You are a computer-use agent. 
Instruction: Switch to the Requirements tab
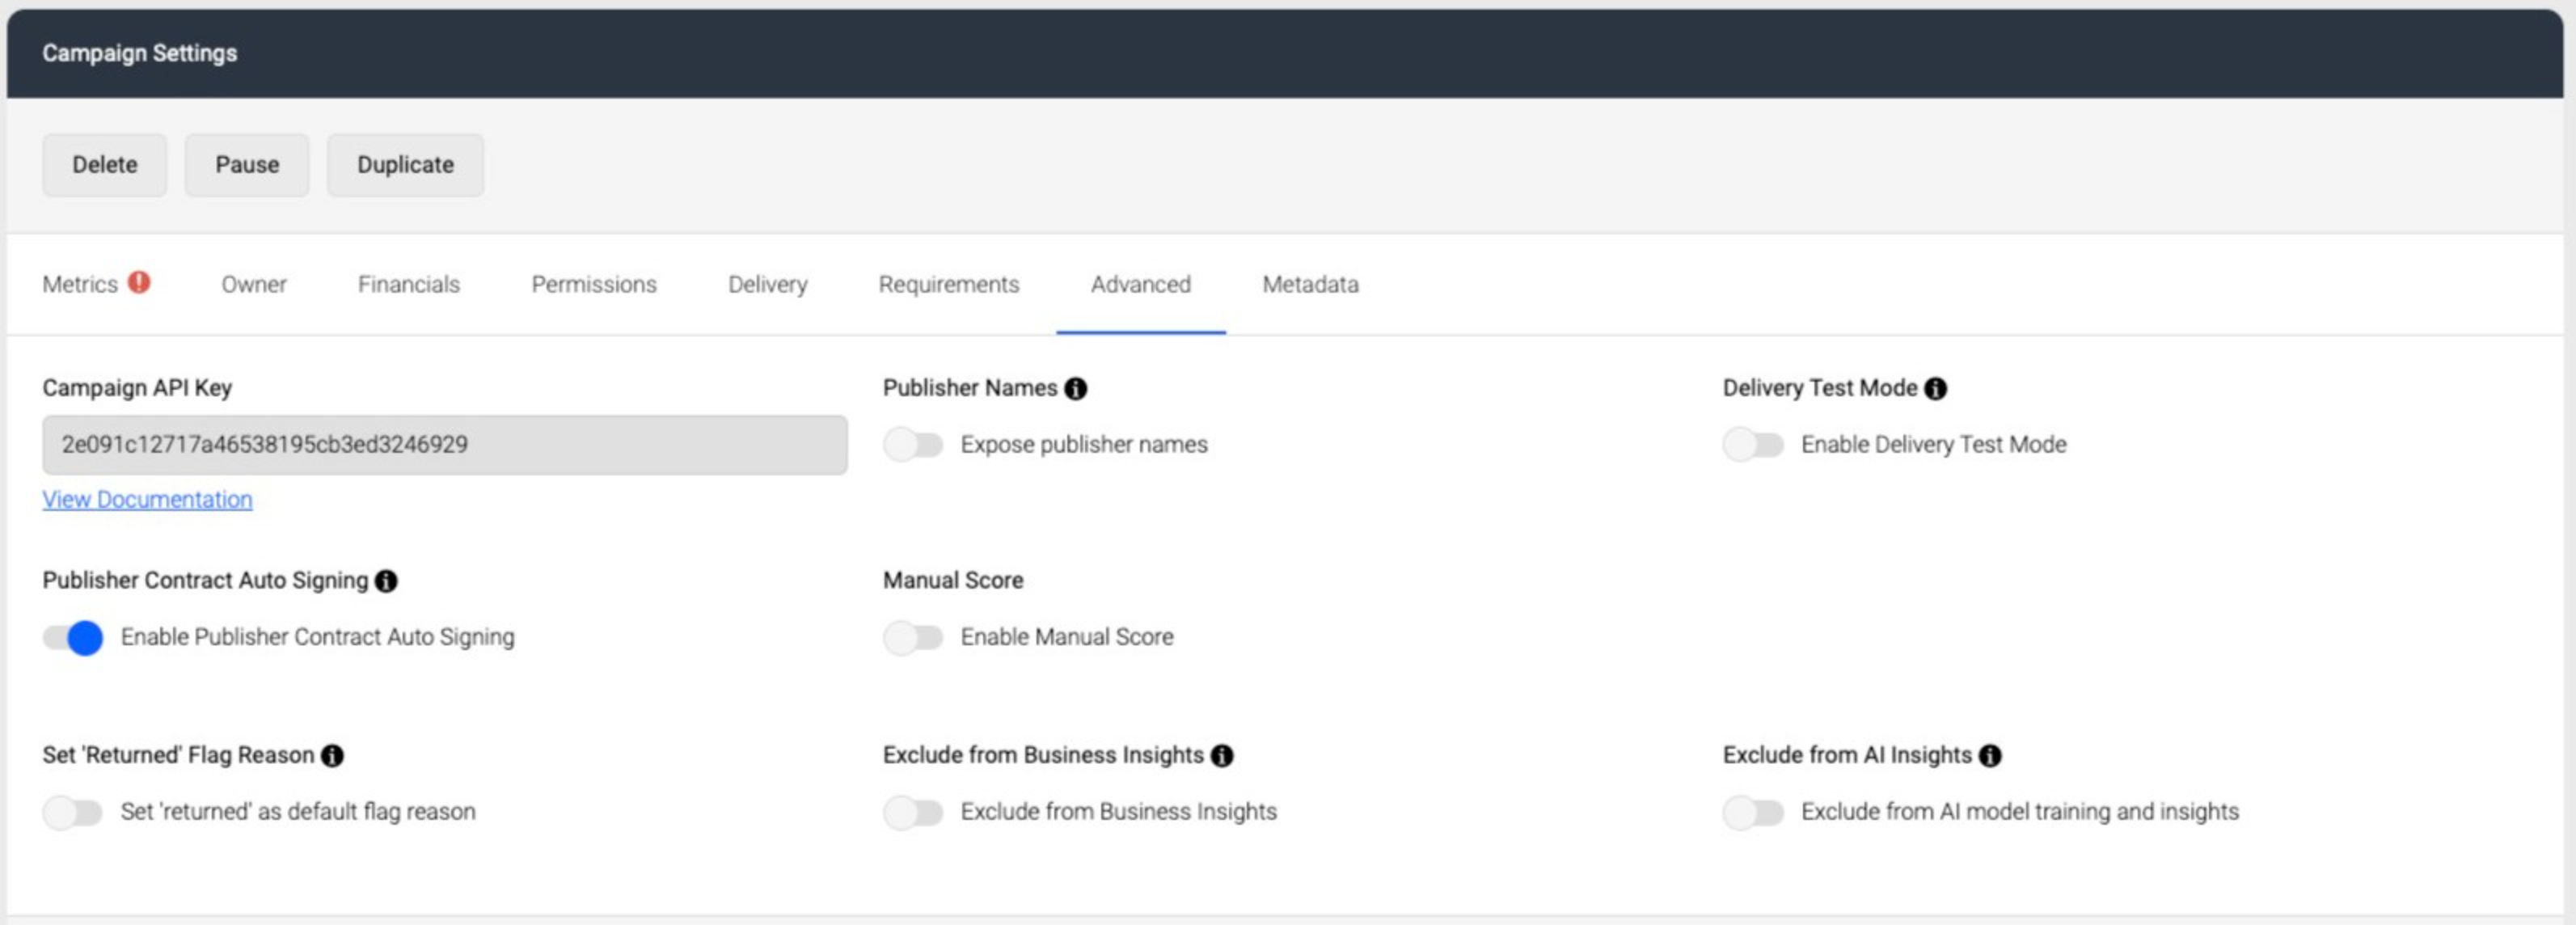(949, 284)
